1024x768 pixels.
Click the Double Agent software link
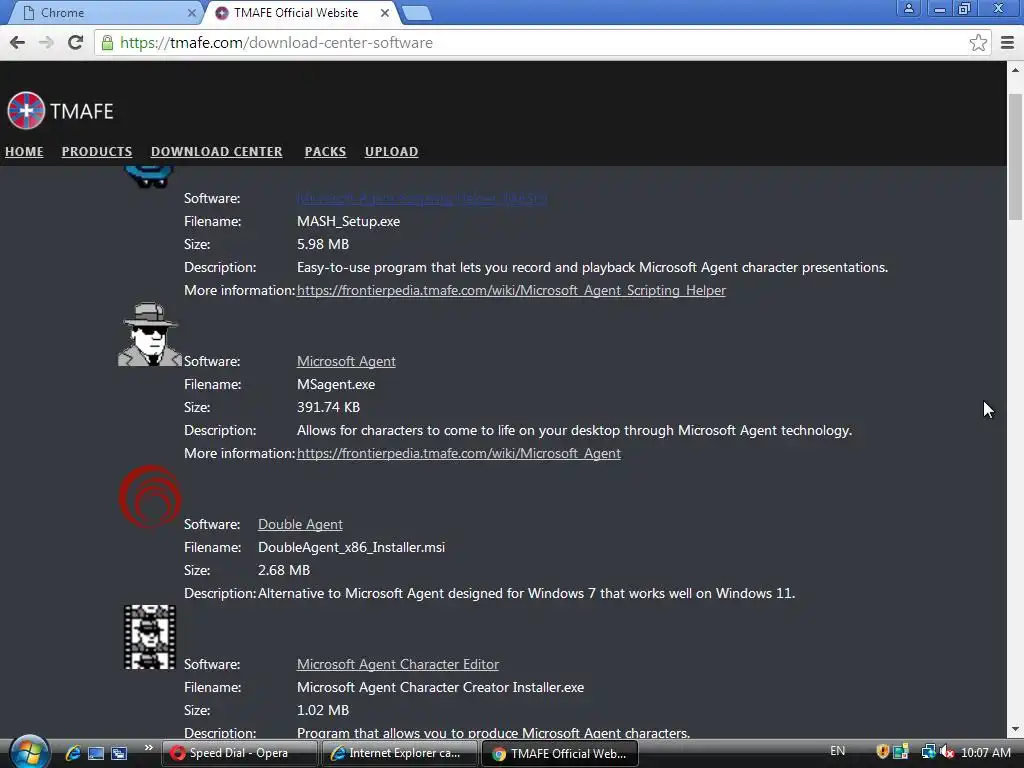click(x=300, y=524)
